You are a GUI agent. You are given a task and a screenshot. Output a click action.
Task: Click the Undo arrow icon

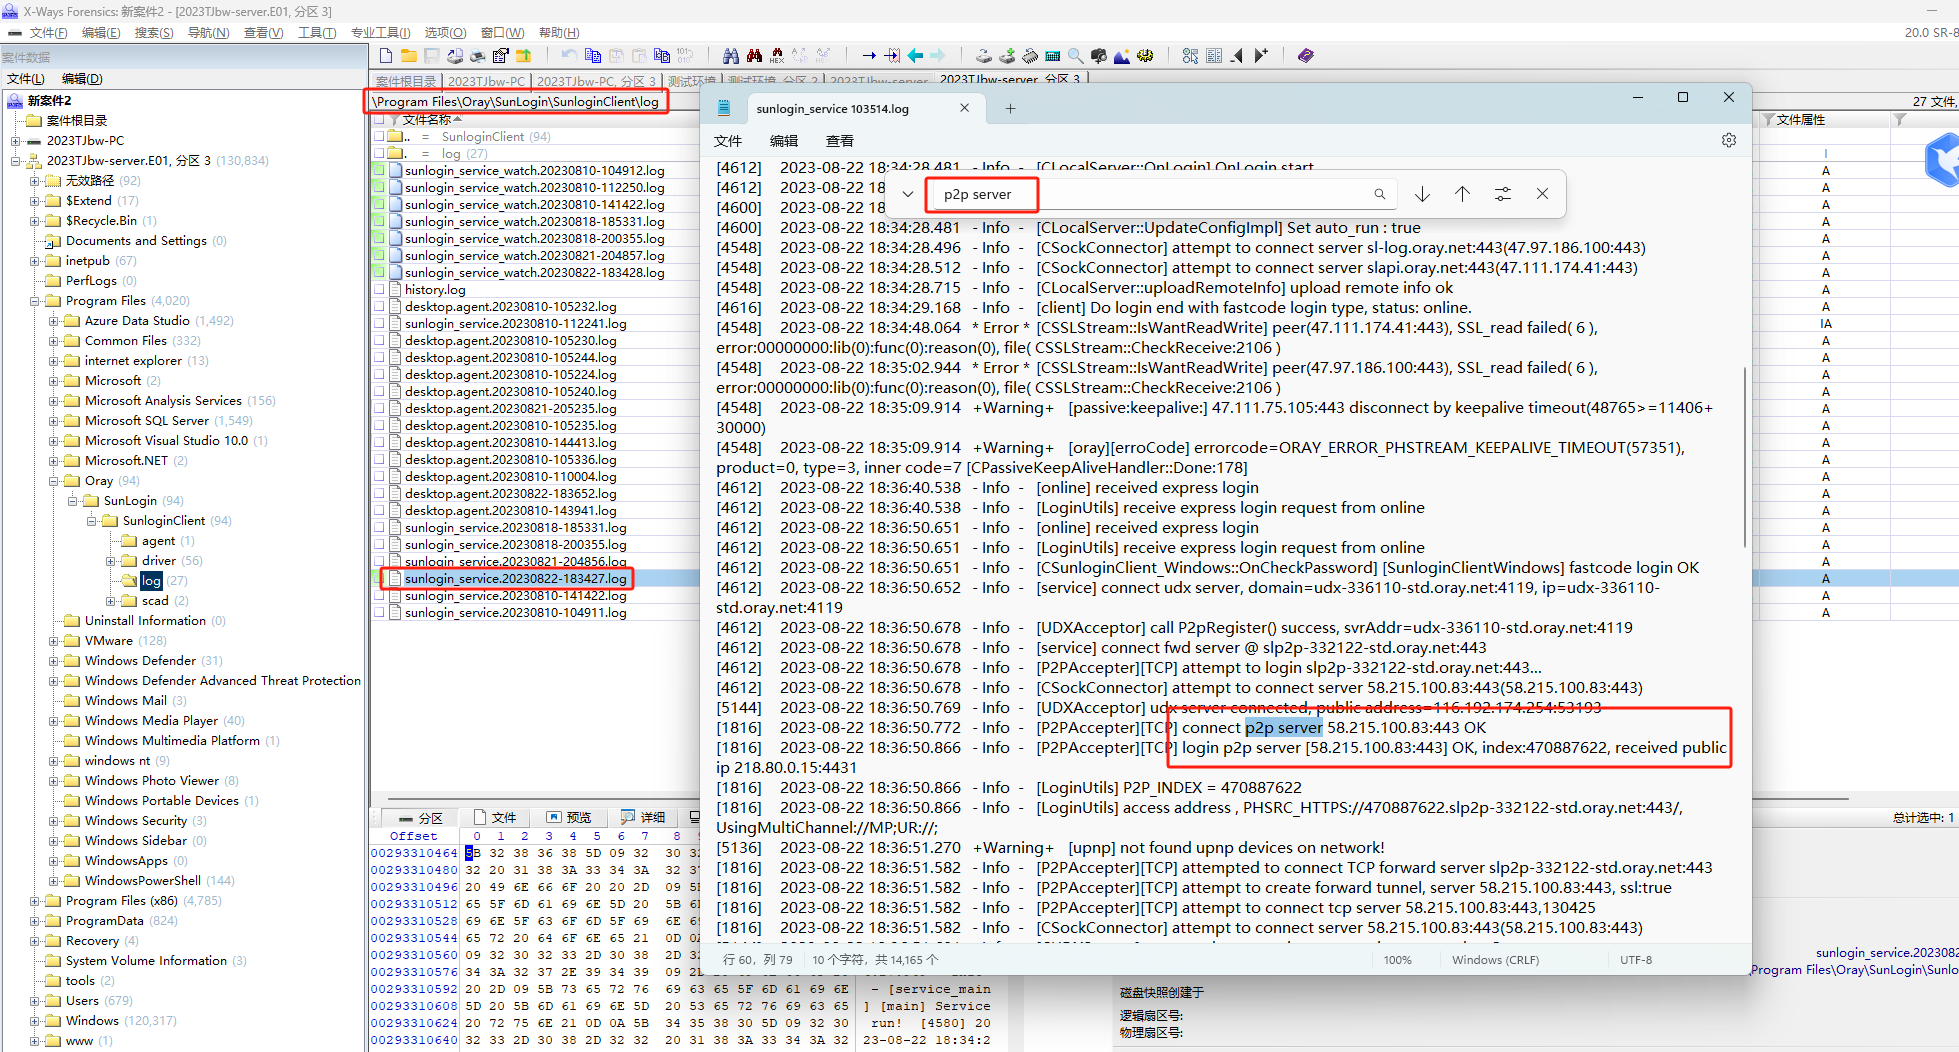click(569, 56)
